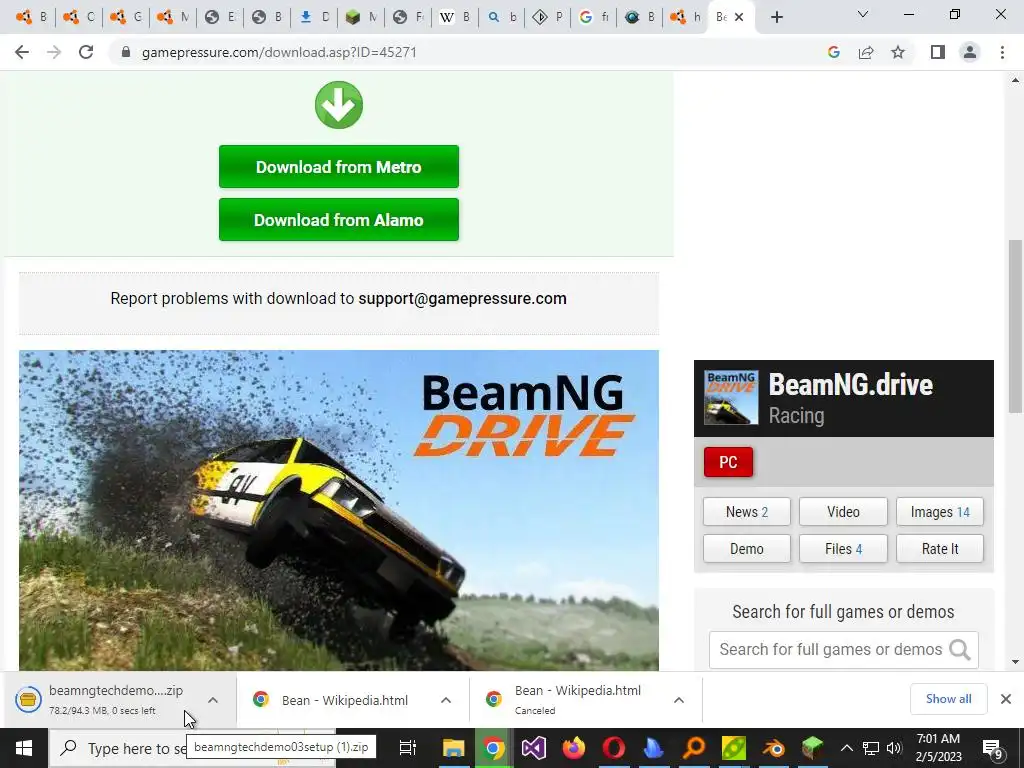
Task: Switch to the green cube icon tab
Action: 361,18
